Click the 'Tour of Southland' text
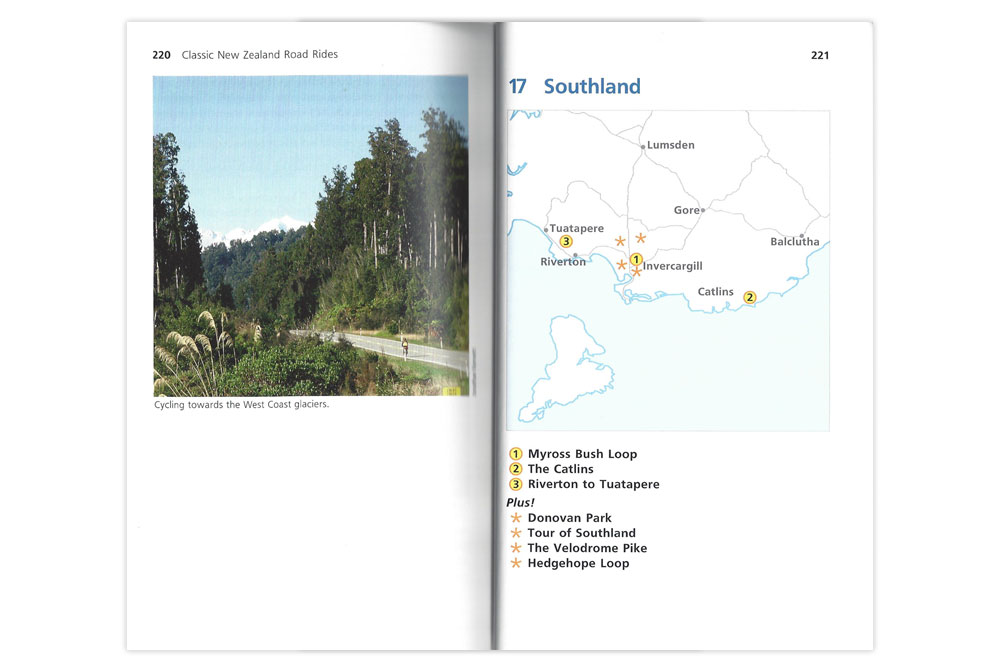 click(x=582, y=532)
